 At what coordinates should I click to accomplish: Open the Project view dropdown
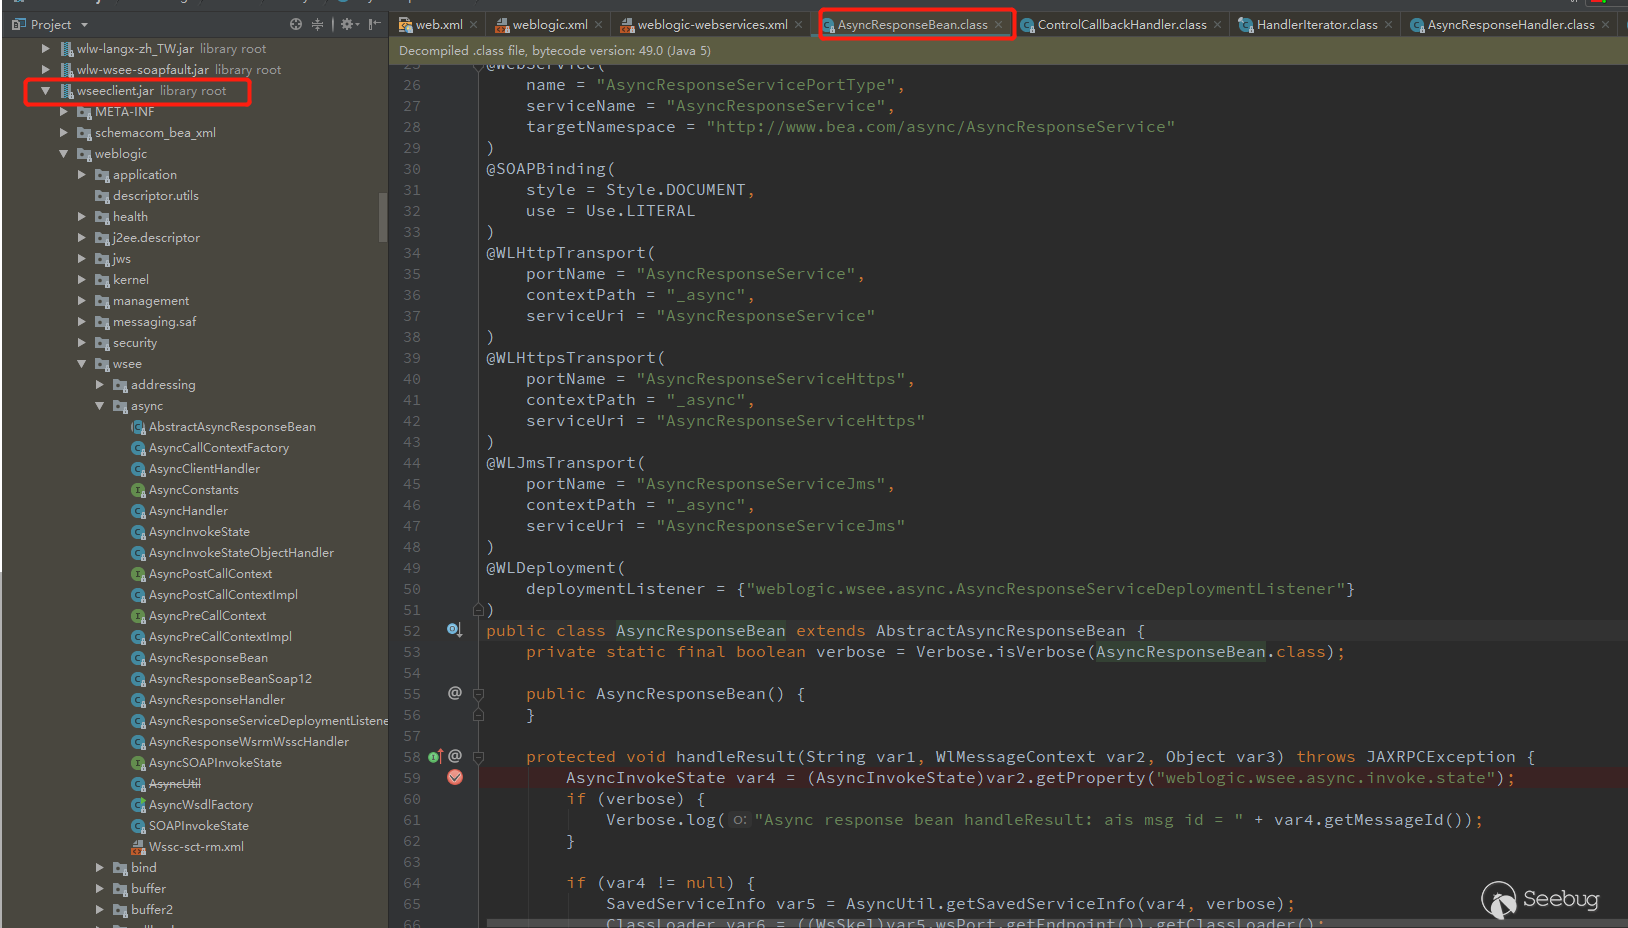pyautogui.click(x=84, y=25)
